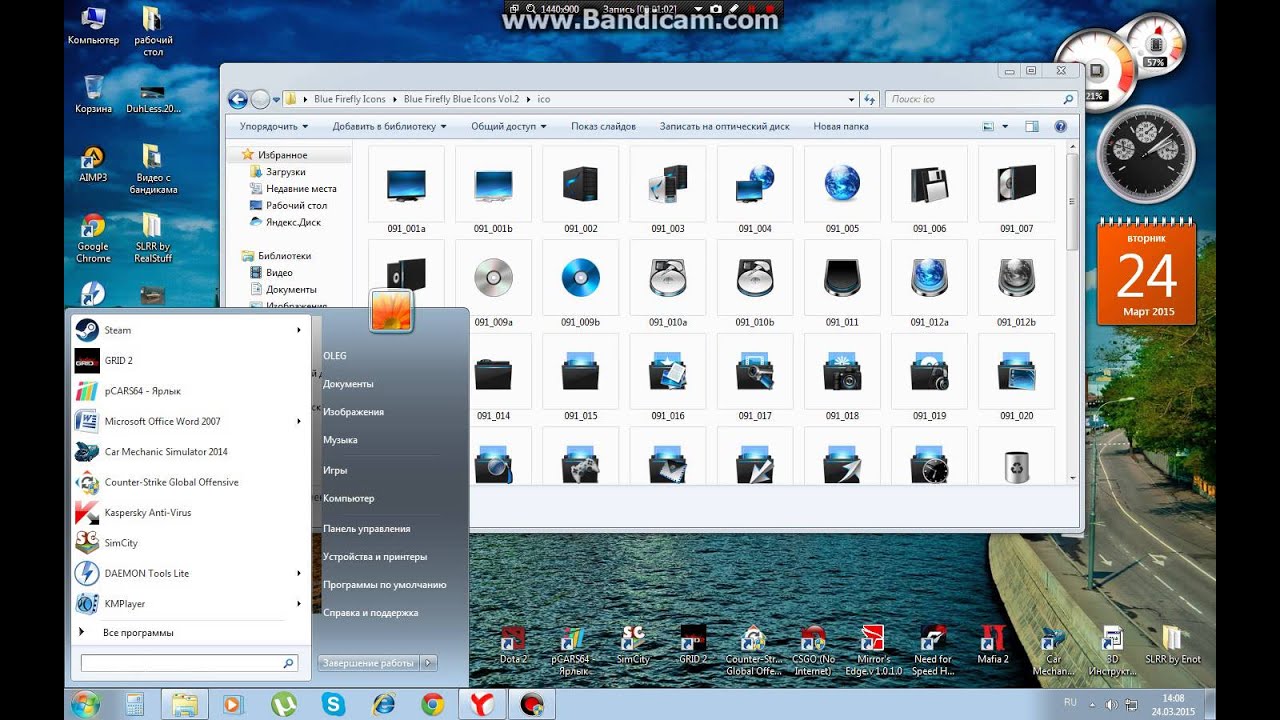Image resolution: width=1280 pixels, height=720 pixels.
Task: Click Explorer back navigation arrow
Action: click(x=238, y=99)
